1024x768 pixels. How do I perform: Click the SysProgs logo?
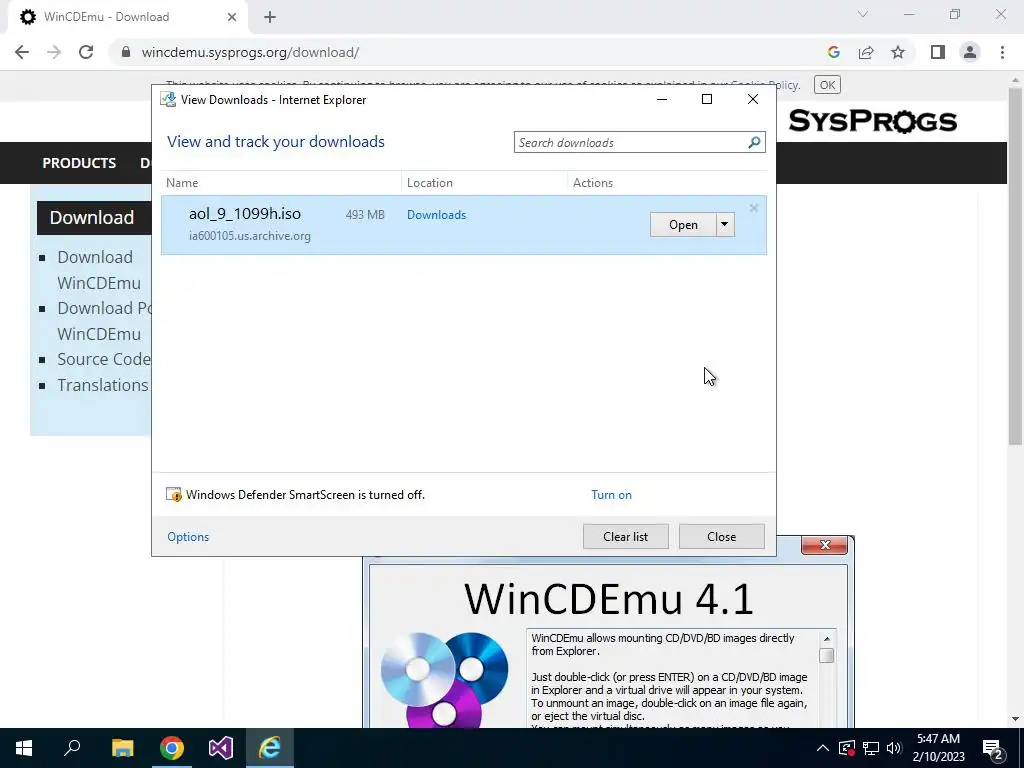click(872, 121)
